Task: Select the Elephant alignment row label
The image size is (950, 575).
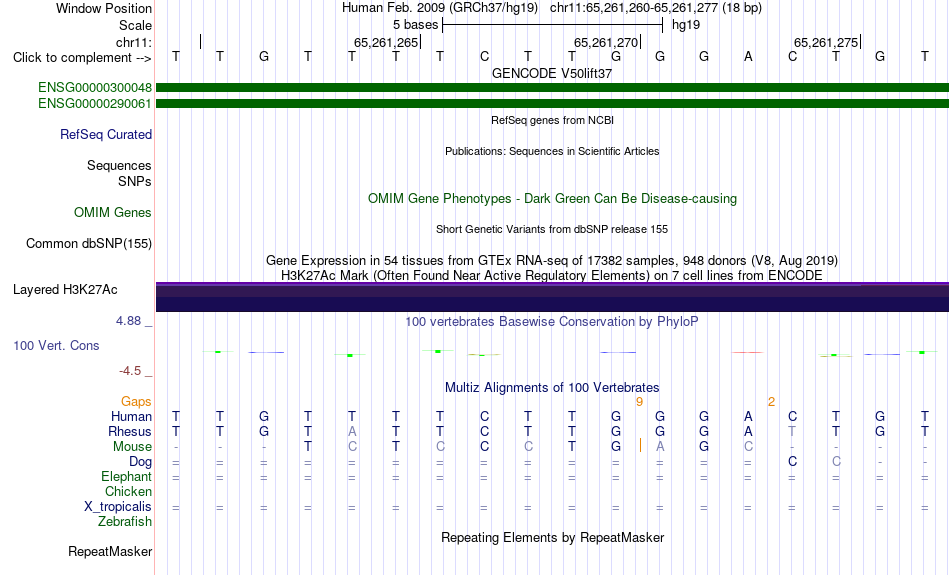Action: tap(127, 477)
